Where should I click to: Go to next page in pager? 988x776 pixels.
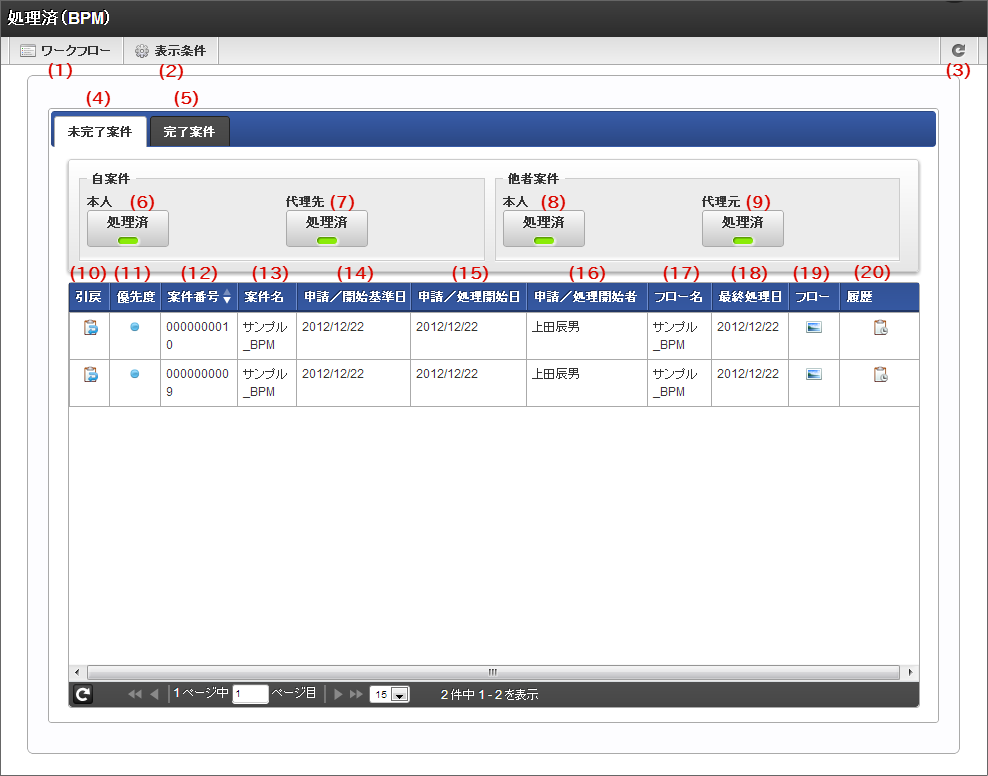(x=338, y=694)
